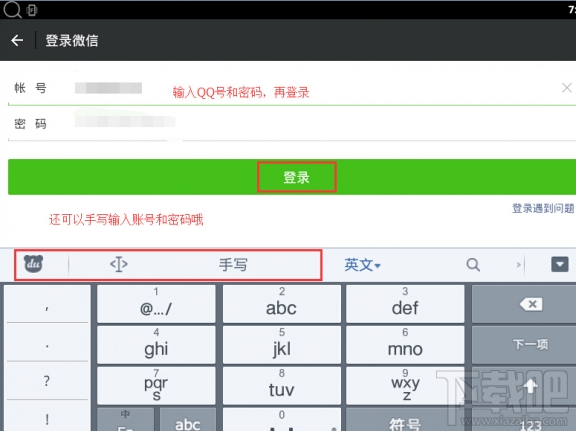Tap the backspace delete key

pyautogui.click(x=523, y=304)
